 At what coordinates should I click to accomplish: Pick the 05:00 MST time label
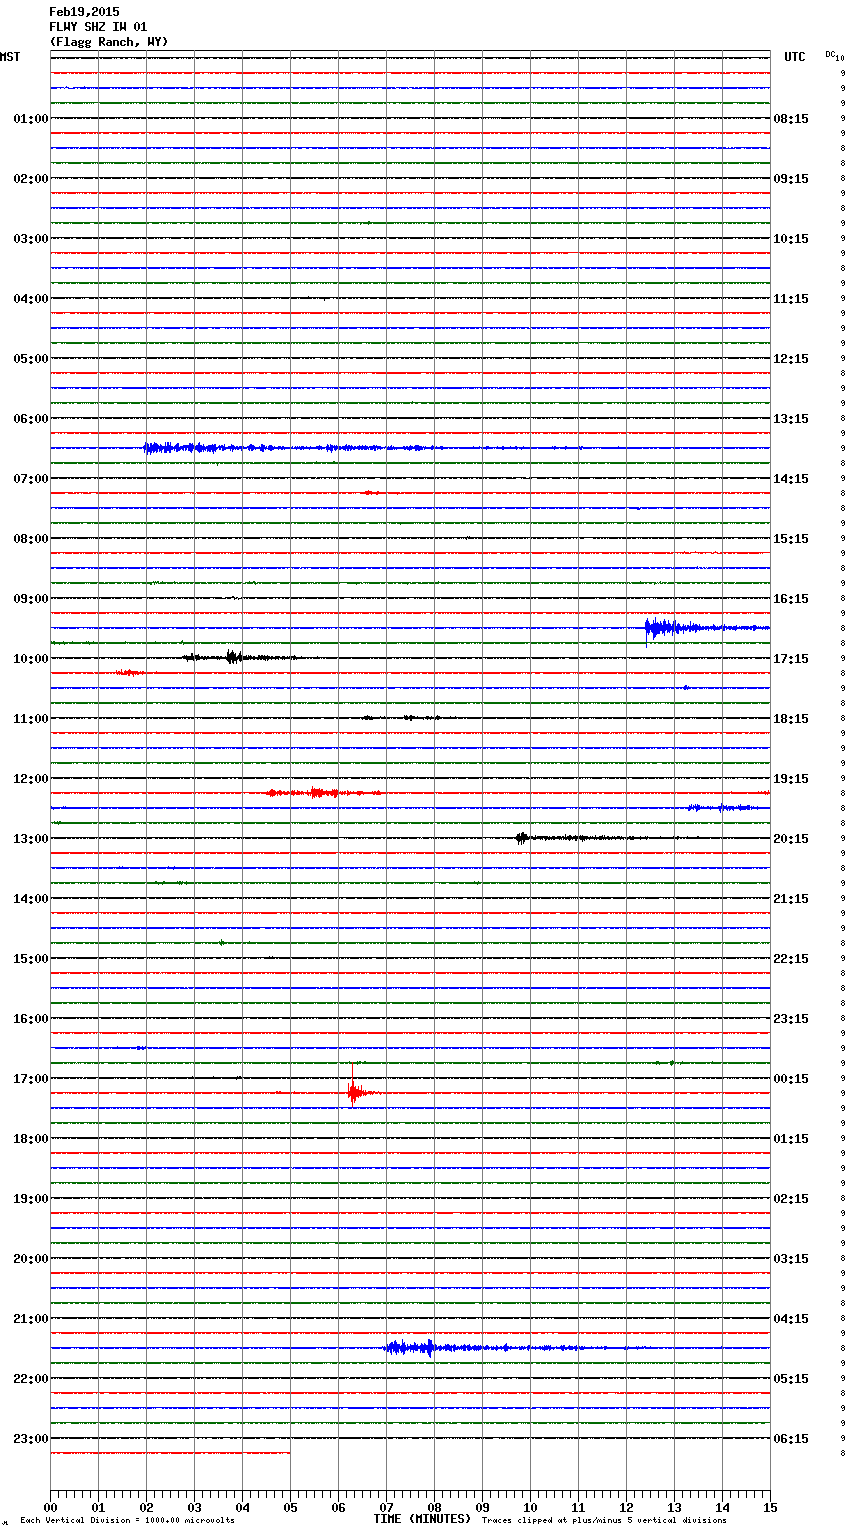(31, 359)
